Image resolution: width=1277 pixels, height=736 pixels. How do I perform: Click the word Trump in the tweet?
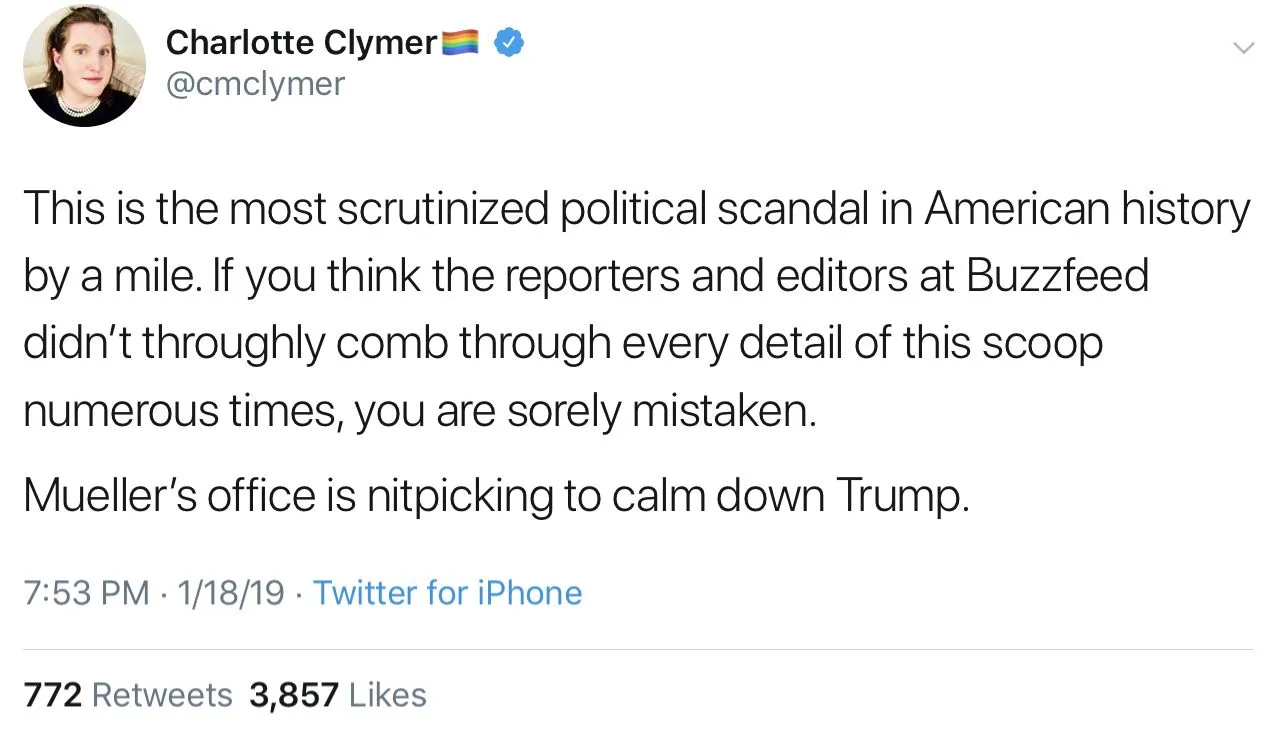(x=901, y=495)
